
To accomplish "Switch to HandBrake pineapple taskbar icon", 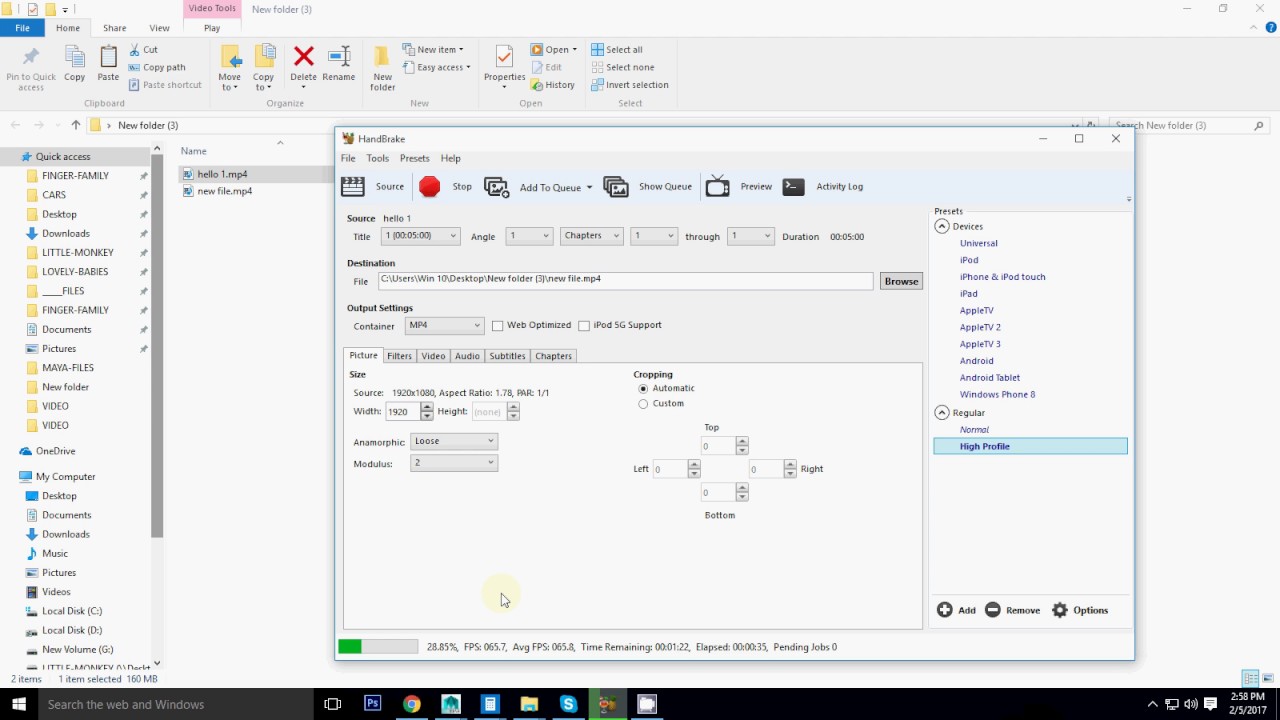I will tap(608, 704).
